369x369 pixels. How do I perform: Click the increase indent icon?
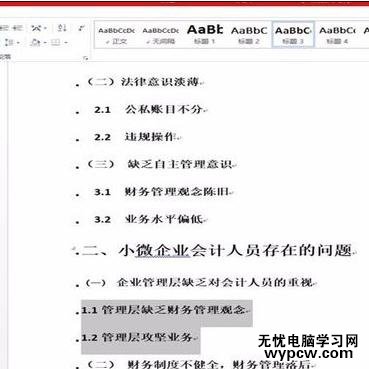pos(17,28)
